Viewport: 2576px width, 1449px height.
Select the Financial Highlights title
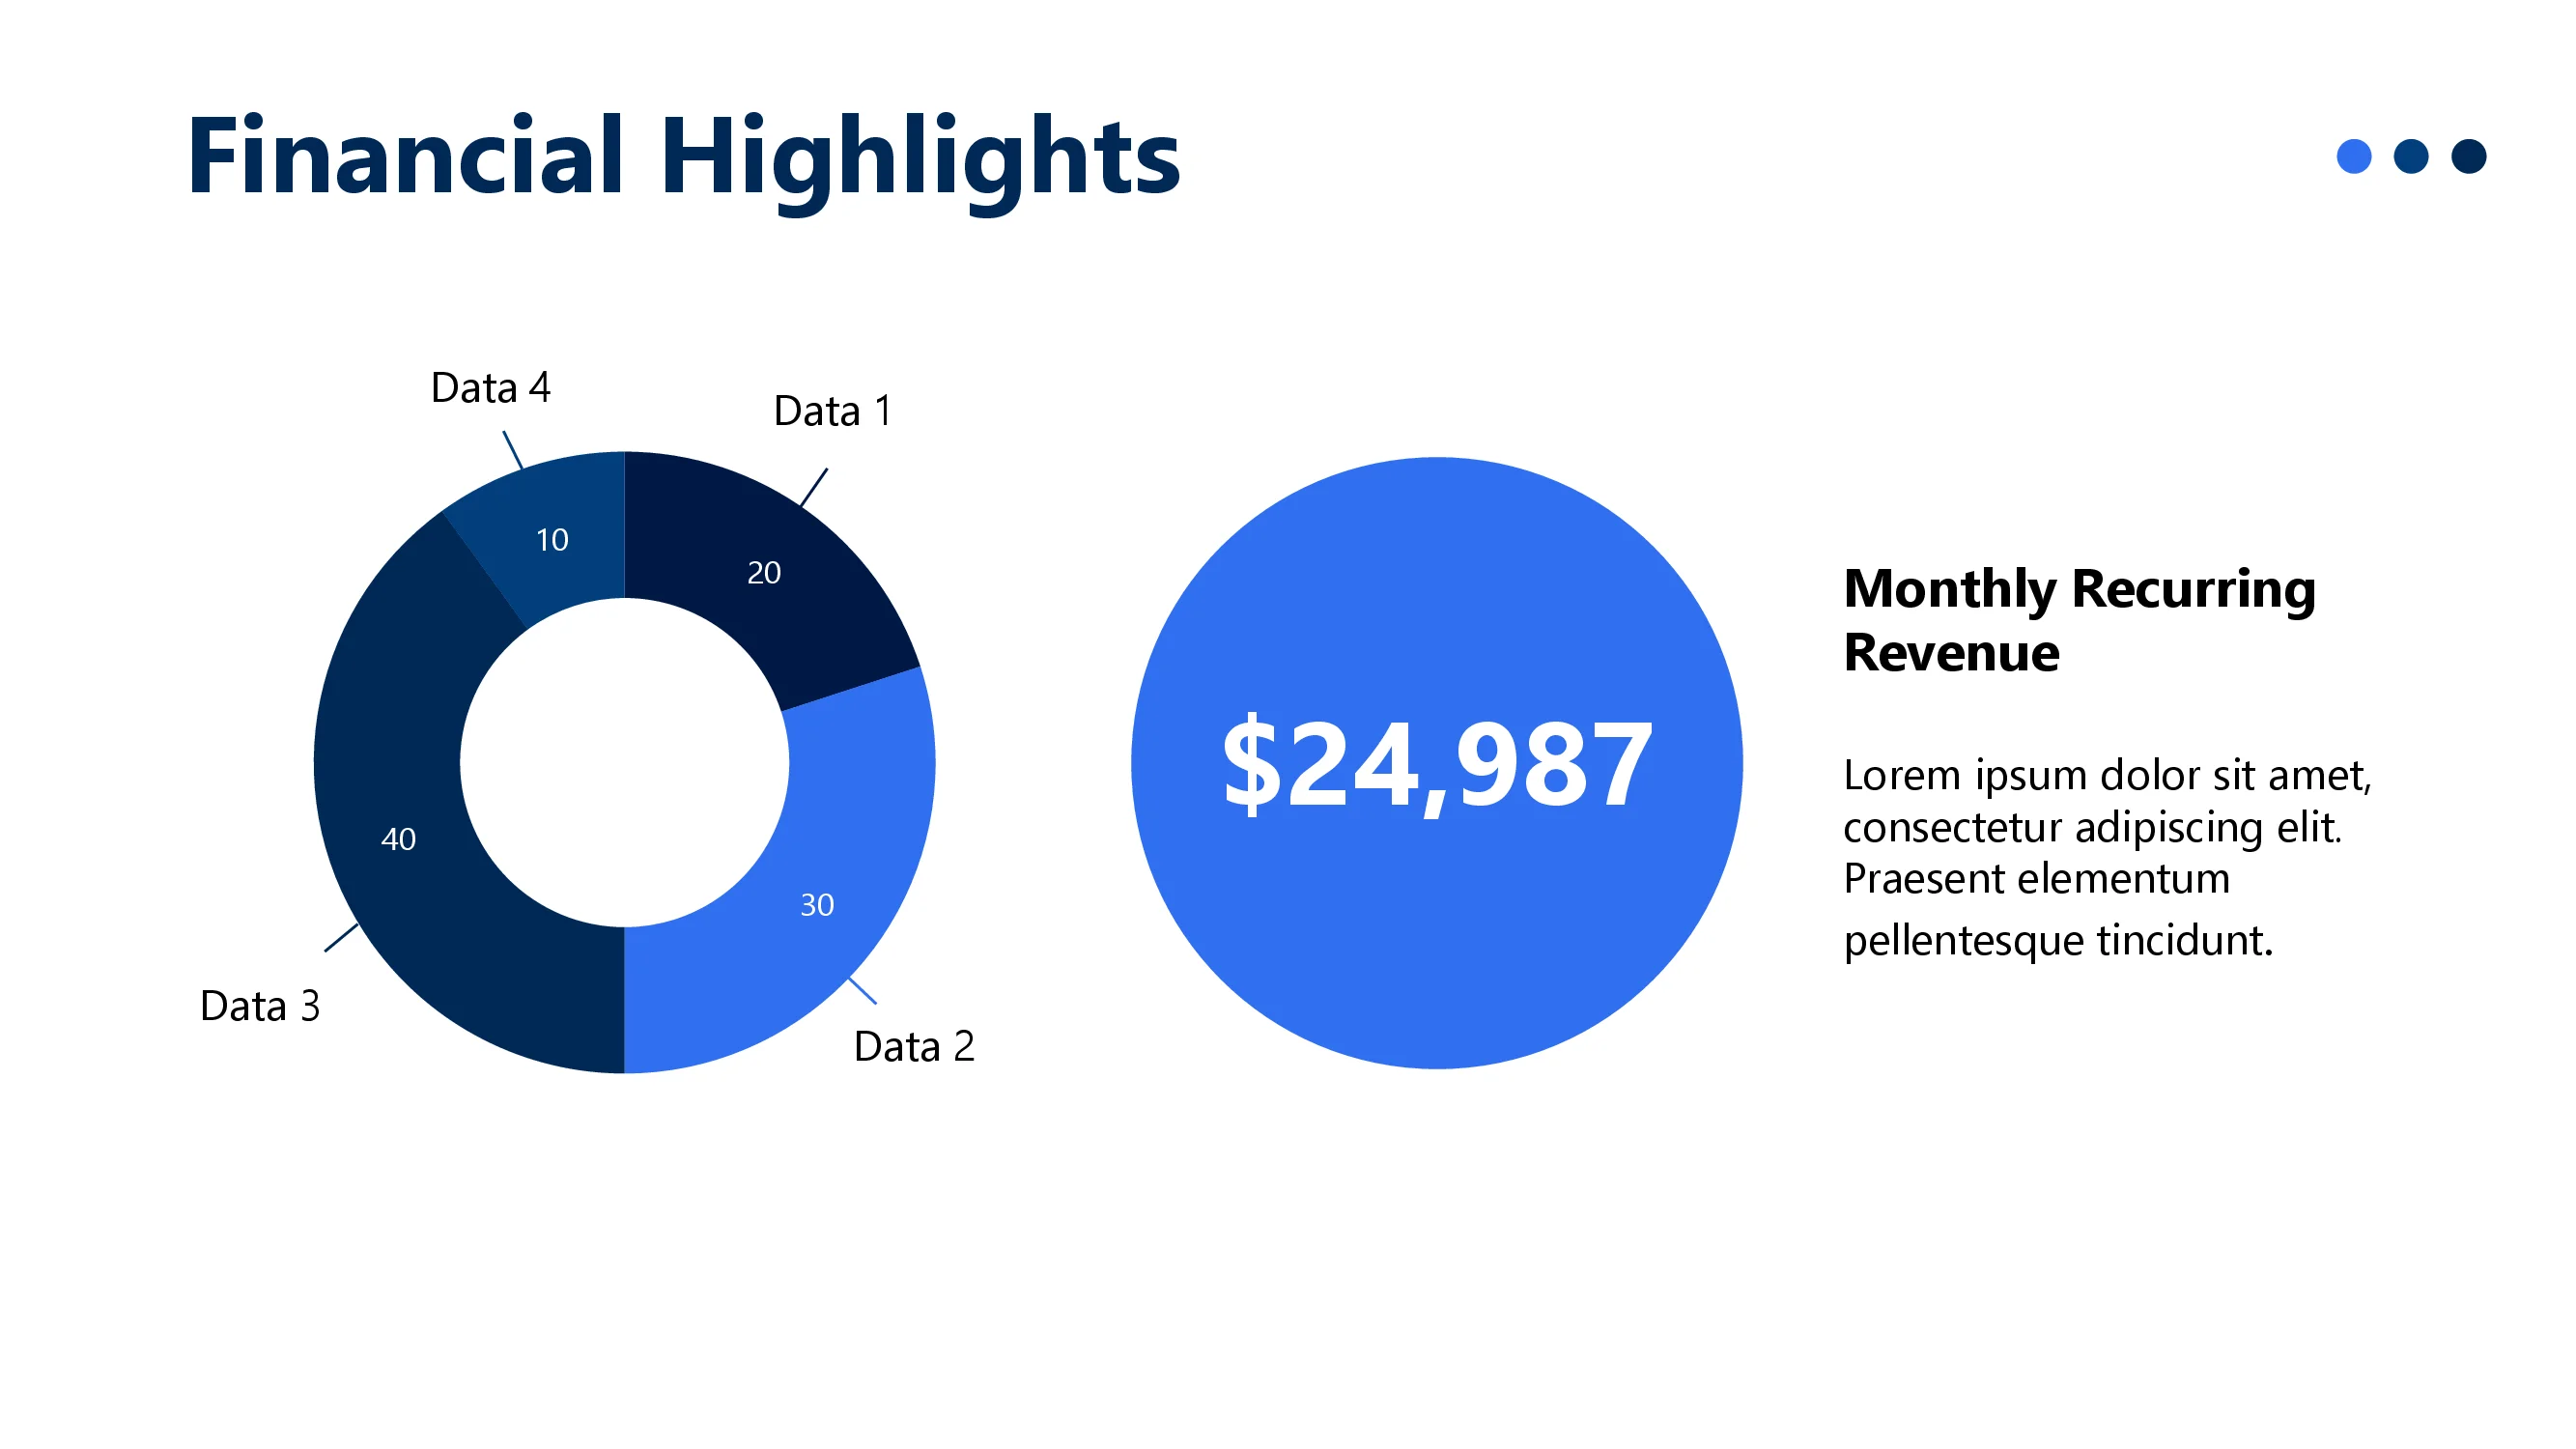coord(683,157)
